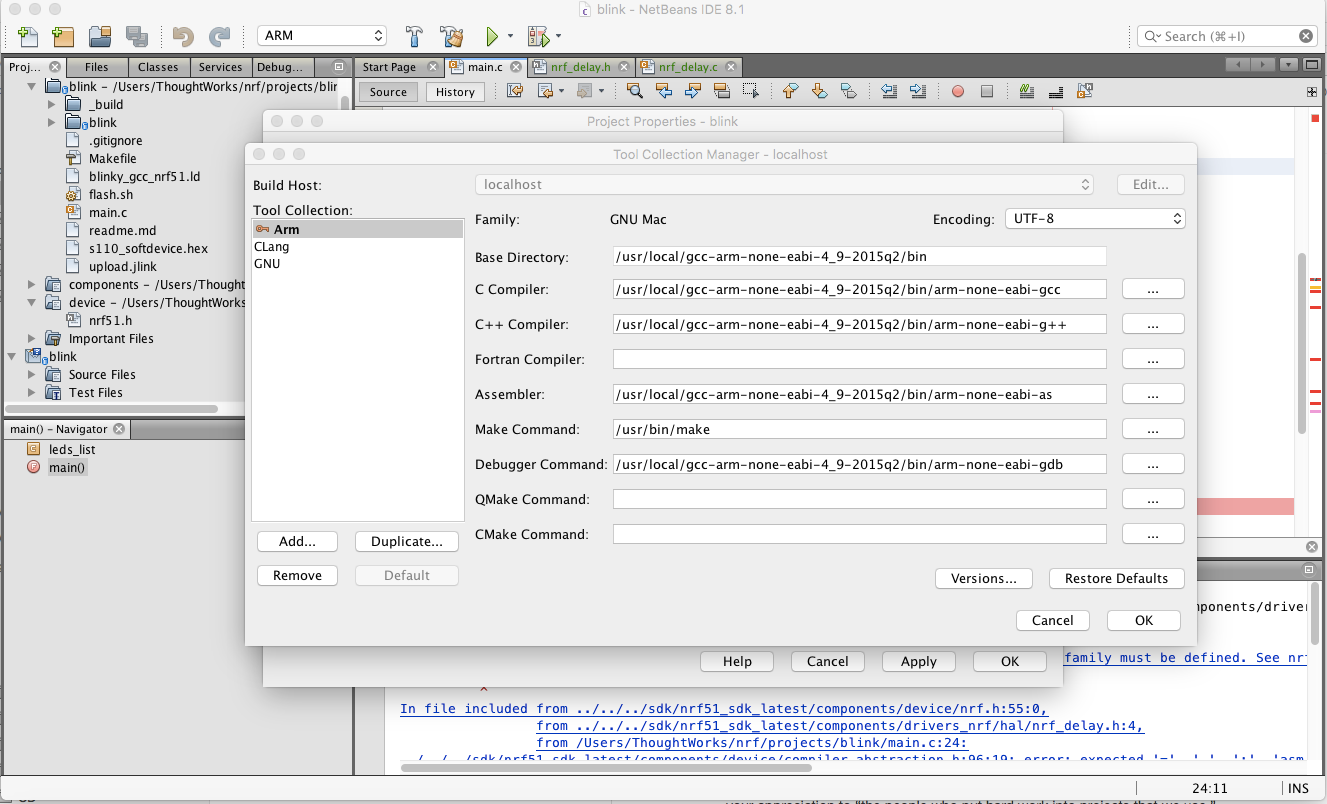The image size is (1327, 804).
Task: Click the Open Project toolbar icon
Action: (100, 36)
